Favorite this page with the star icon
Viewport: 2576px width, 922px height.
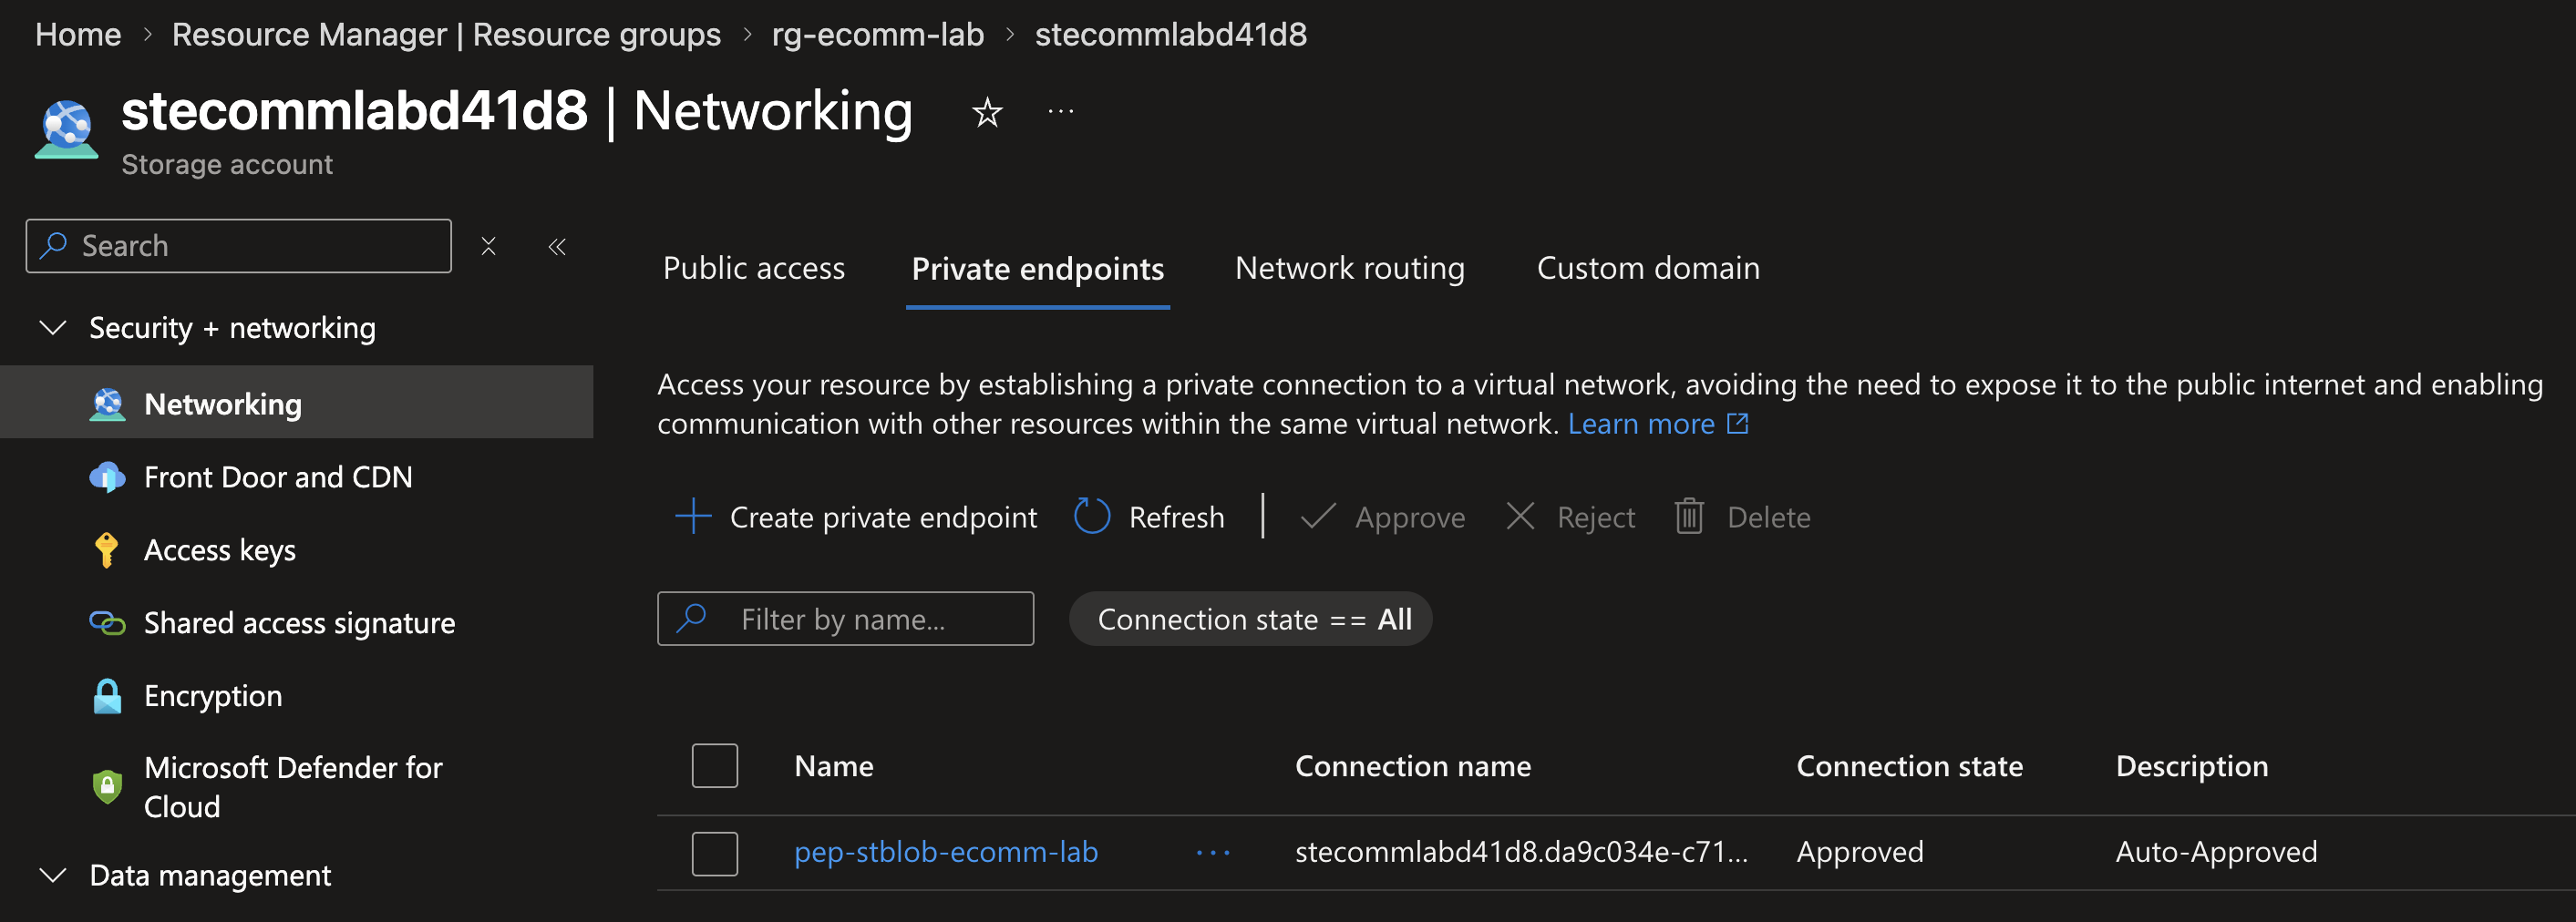[x=987, y=112]
